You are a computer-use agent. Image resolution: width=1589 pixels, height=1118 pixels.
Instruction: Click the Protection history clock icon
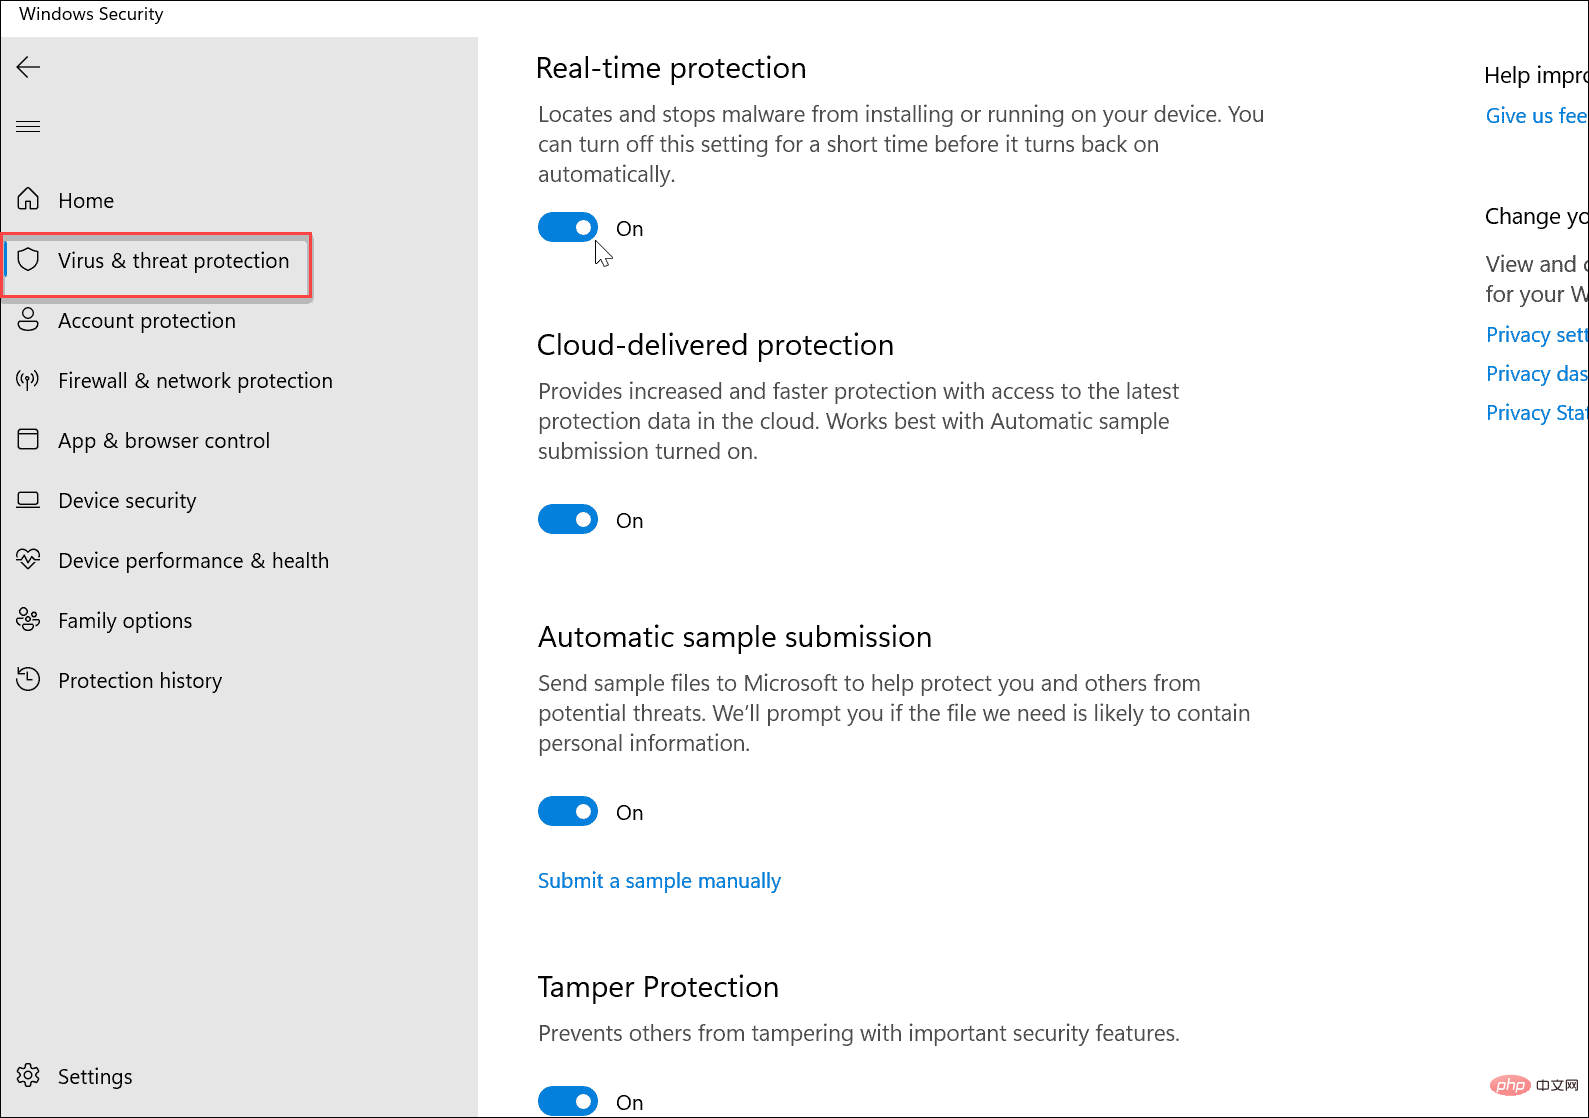(28, 679)
